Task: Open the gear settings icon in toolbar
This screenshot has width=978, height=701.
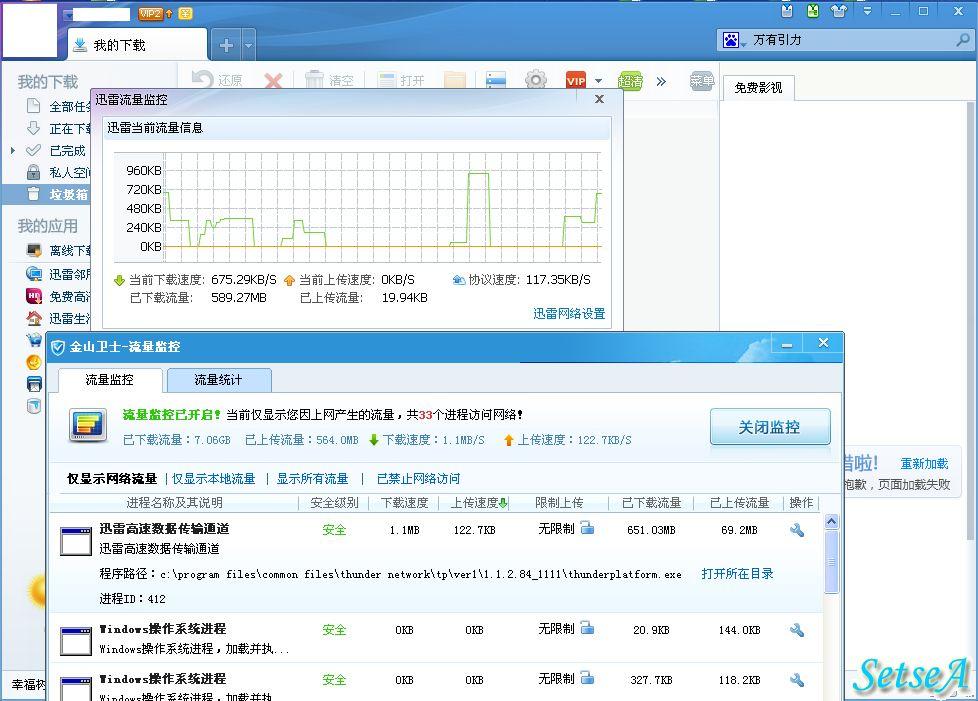Action: 536,80
